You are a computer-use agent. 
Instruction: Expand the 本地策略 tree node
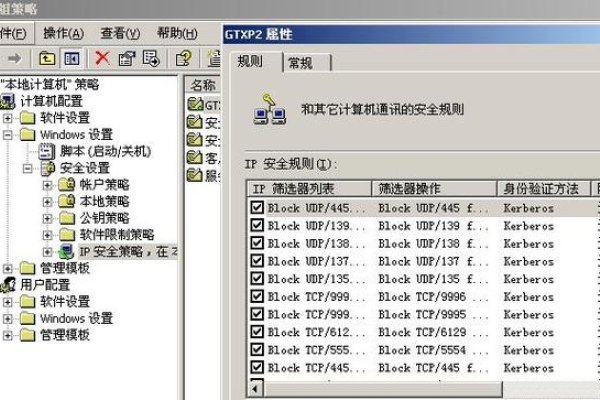pos(47,201)
